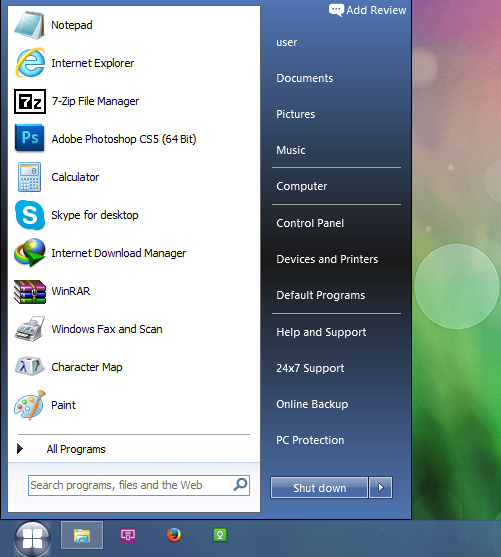The height and width of the screenshot is (557, 501).
Task: Click the Calculator icon
Action: (x=29, y=177)
